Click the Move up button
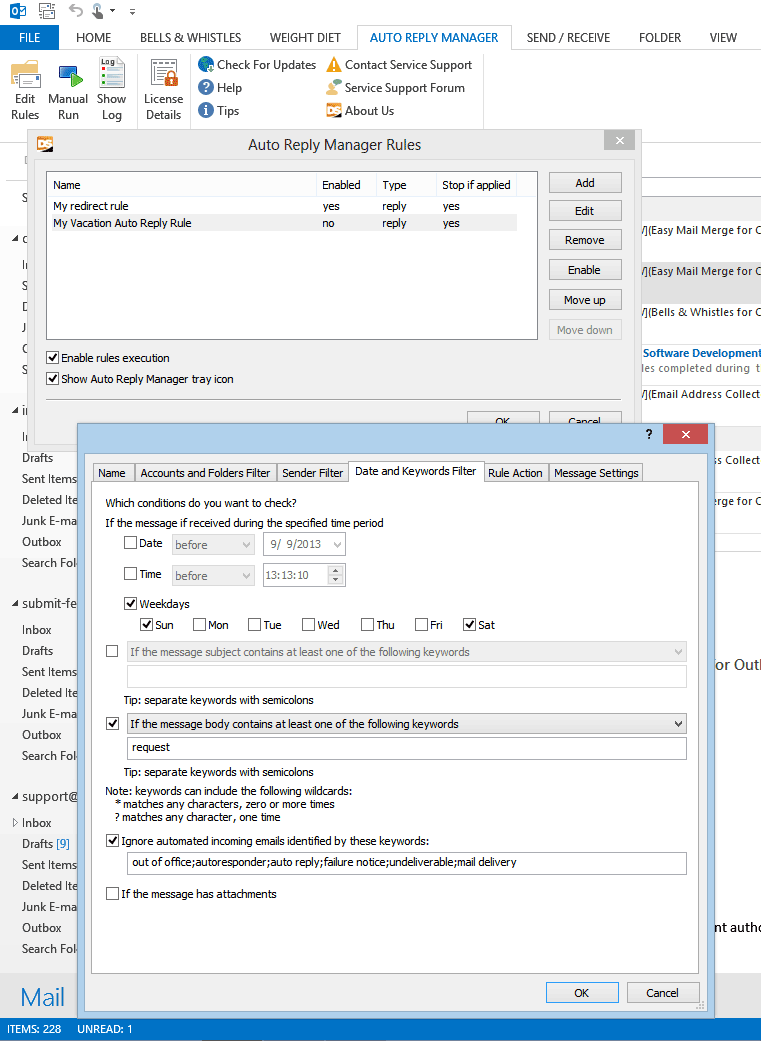Image resolution: width=761 pixels, height=1041 pixels. (585, 300)
